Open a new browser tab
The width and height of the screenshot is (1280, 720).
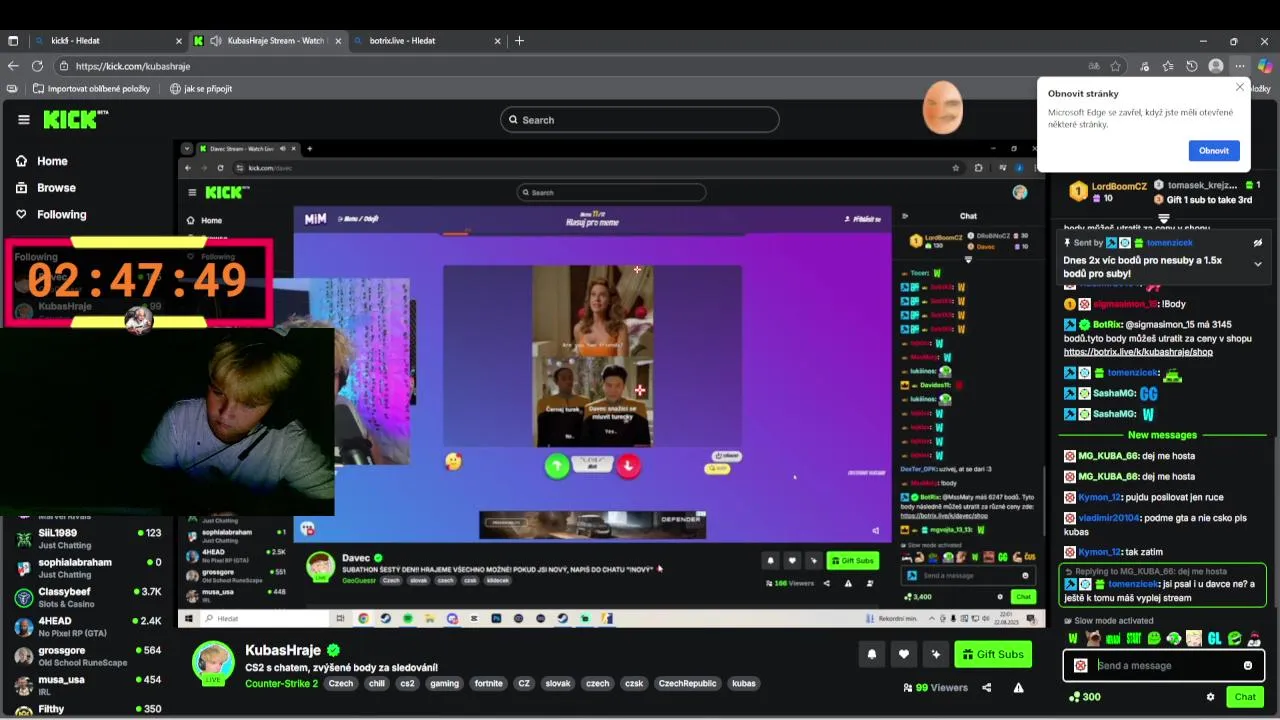coord(519,41)
